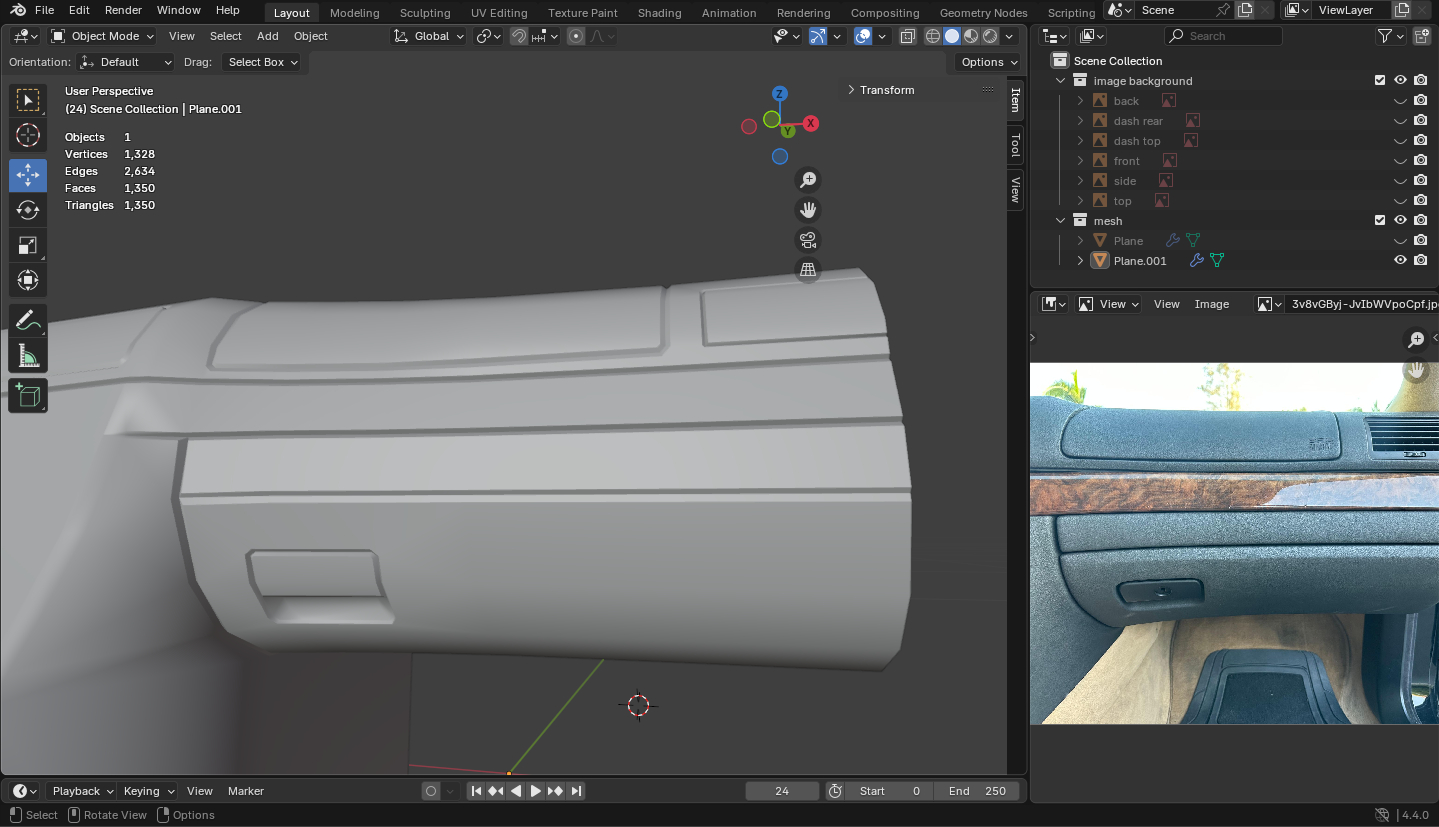Toggle X-ray mode in the viewport header
Image resolution: width=1439 pixels, height=827 pixels.
pyautogui.click(x=907, y=36)
